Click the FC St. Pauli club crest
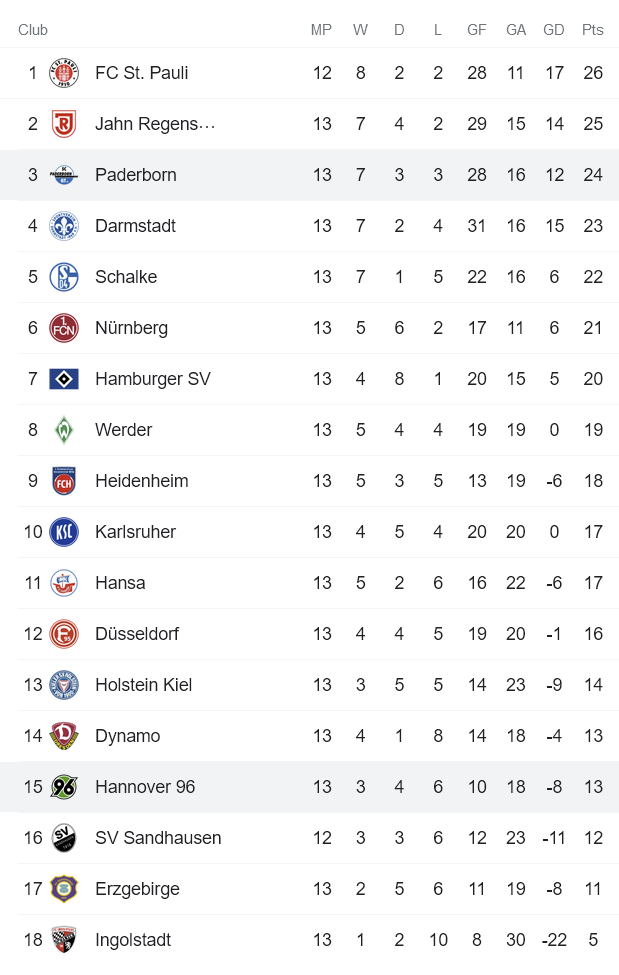 63,72
